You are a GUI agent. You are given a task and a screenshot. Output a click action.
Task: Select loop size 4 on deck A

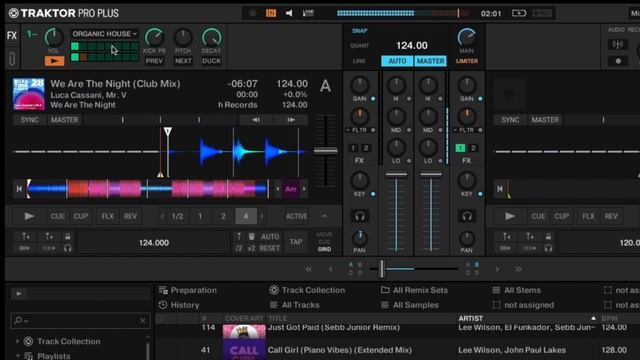tap(246, 216)
